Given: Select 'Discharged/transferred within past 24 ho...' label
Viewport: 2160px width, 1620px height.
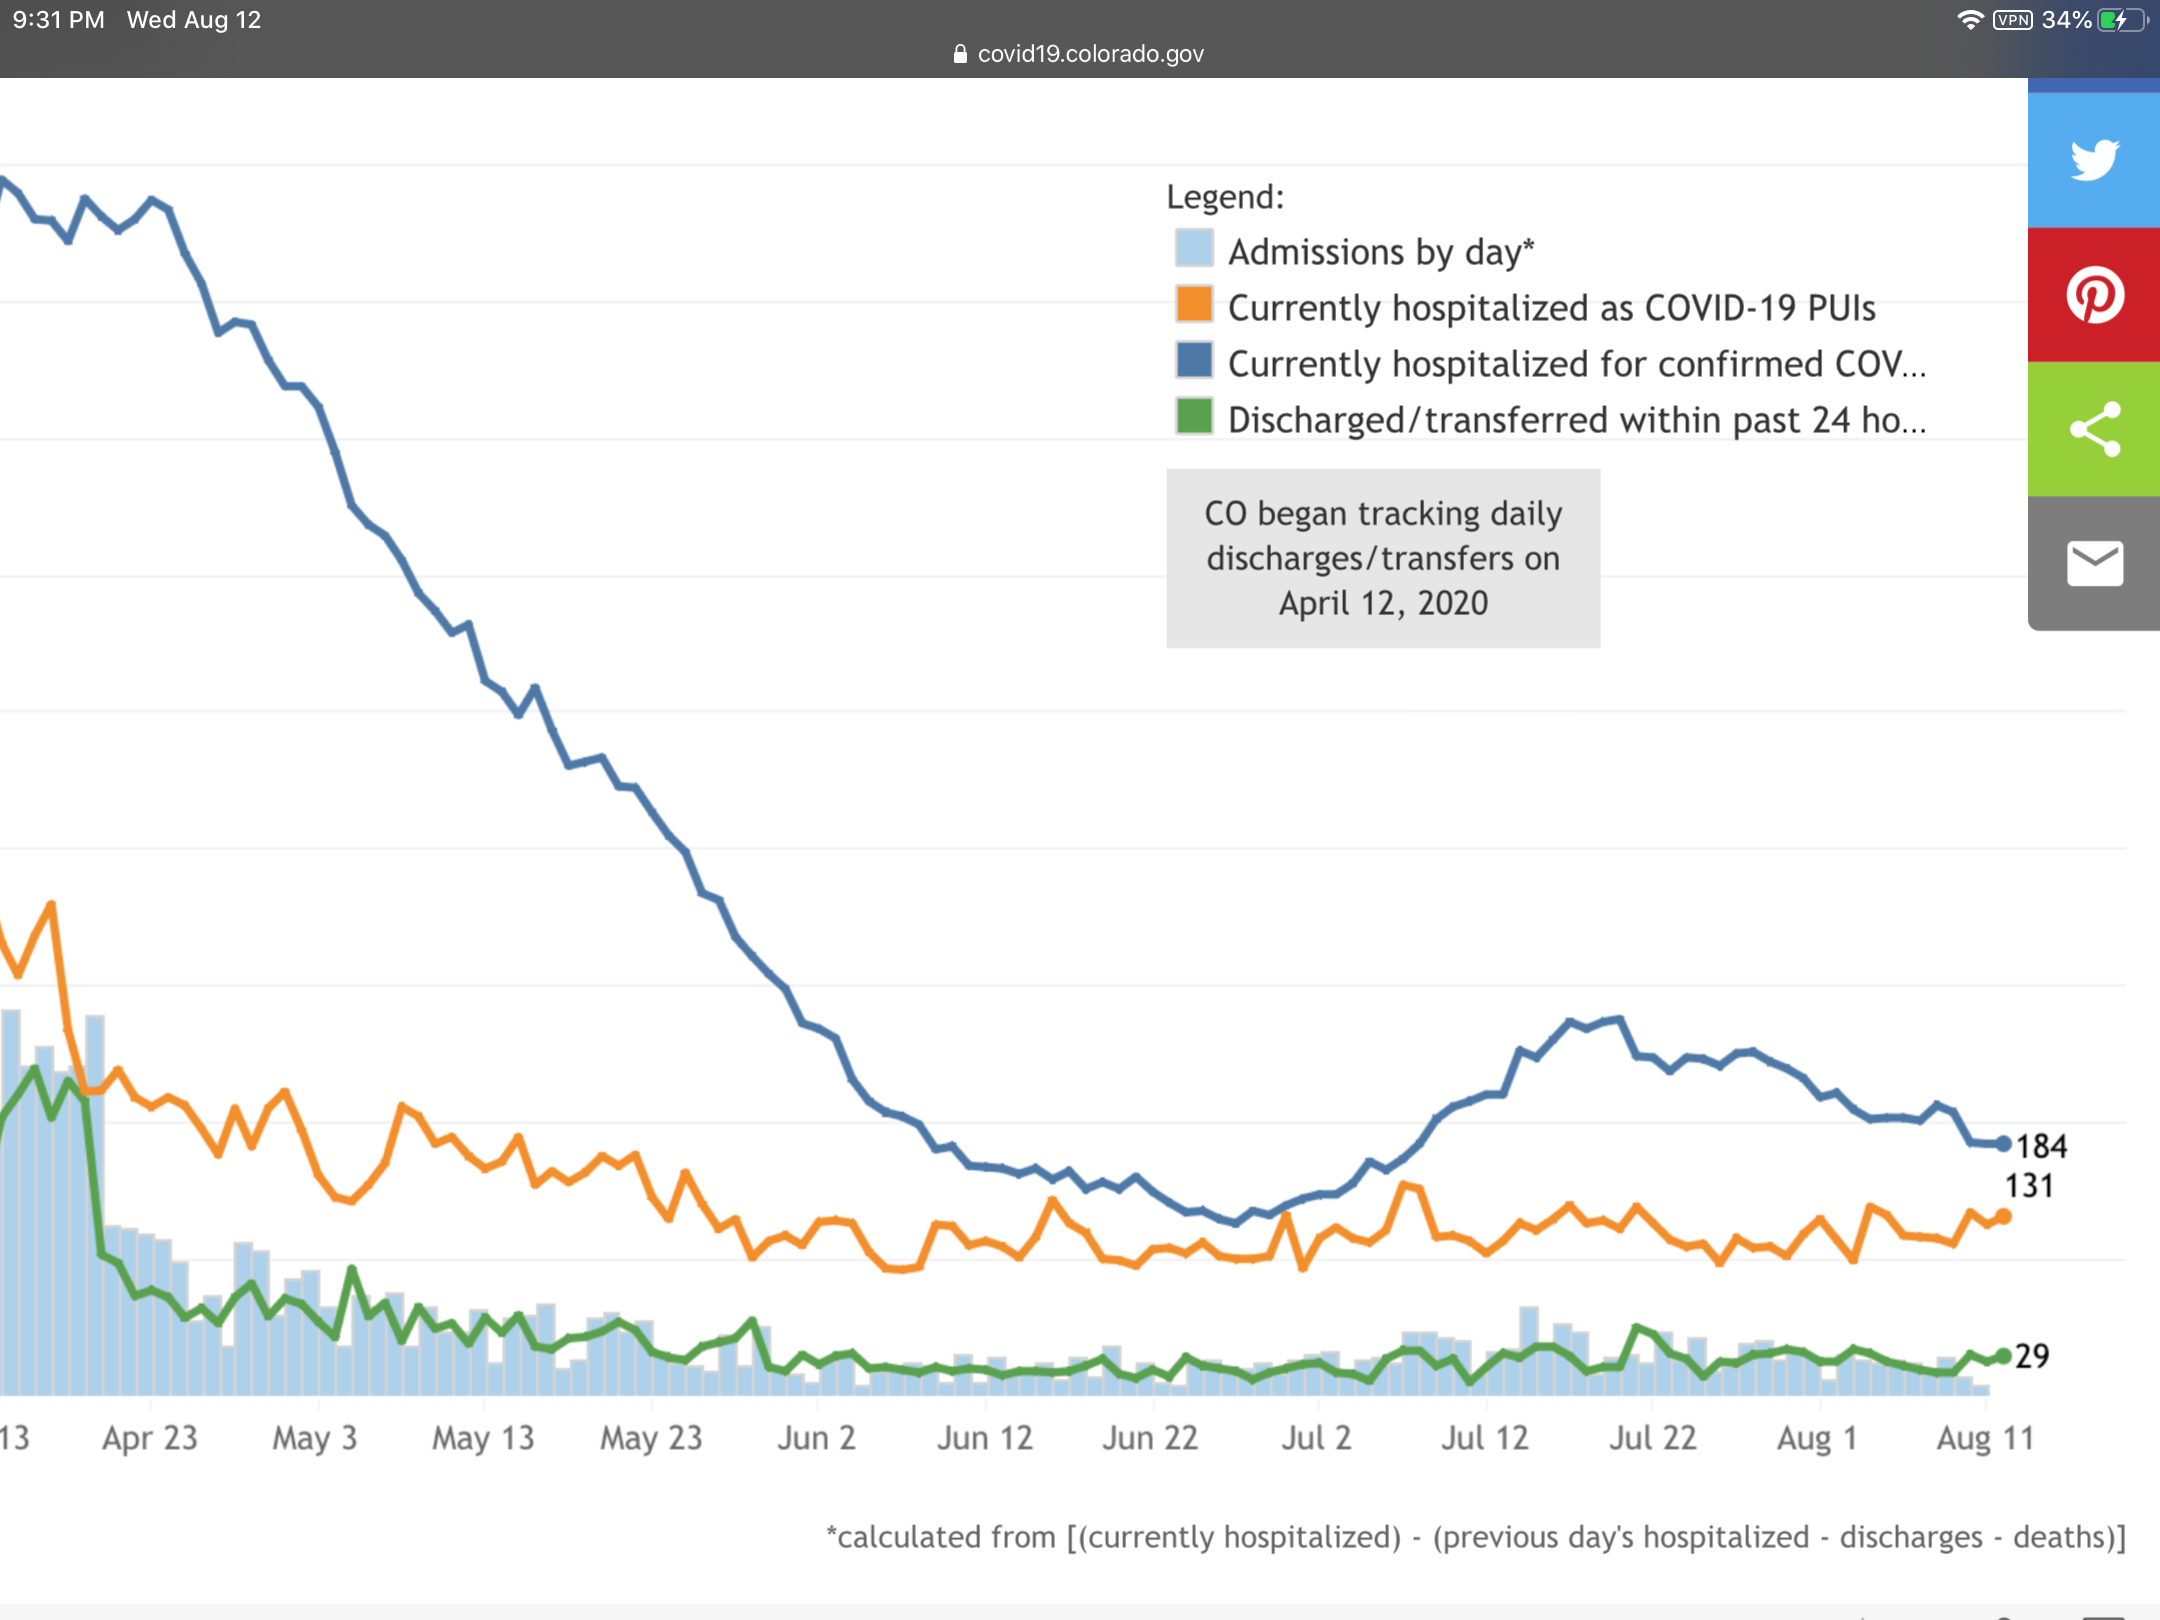Looking at the screenshot, I should point(1577,420).
